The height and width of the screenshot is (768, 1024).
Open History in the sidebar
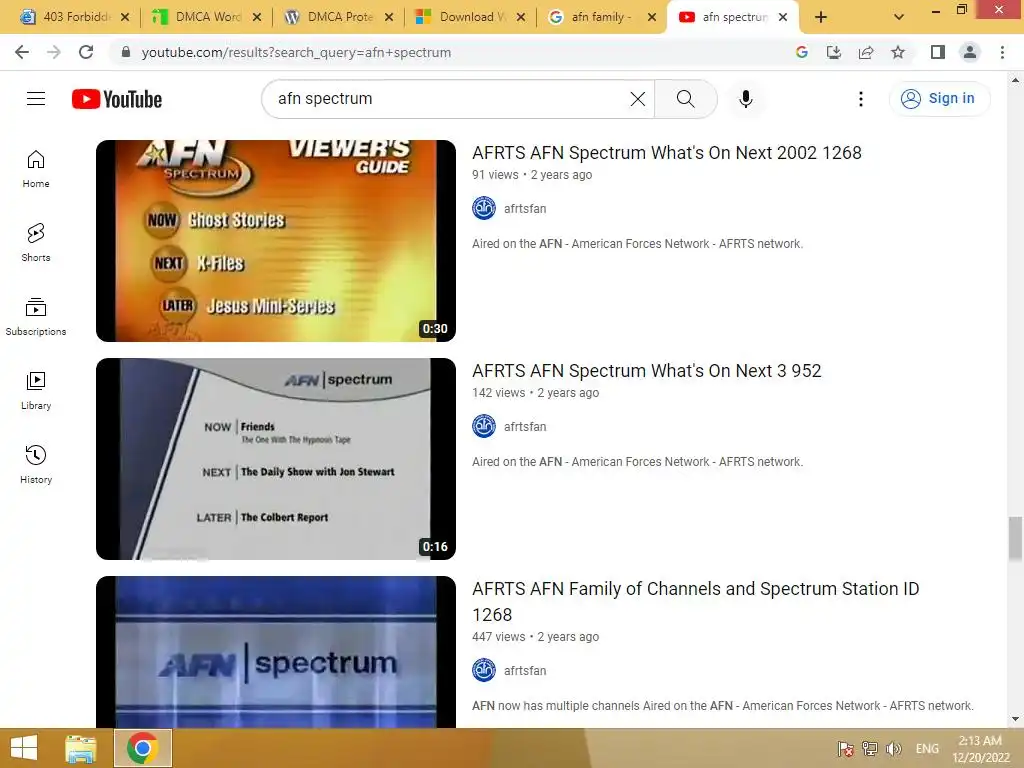pyautogui.click(x=36, y=464)
